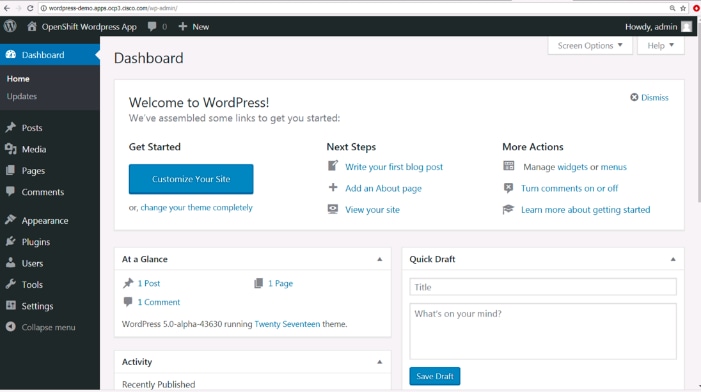Collapse the At a Glance panel
Image resolution: width=701 pixels, height=392 pixels.
point(380,259)
